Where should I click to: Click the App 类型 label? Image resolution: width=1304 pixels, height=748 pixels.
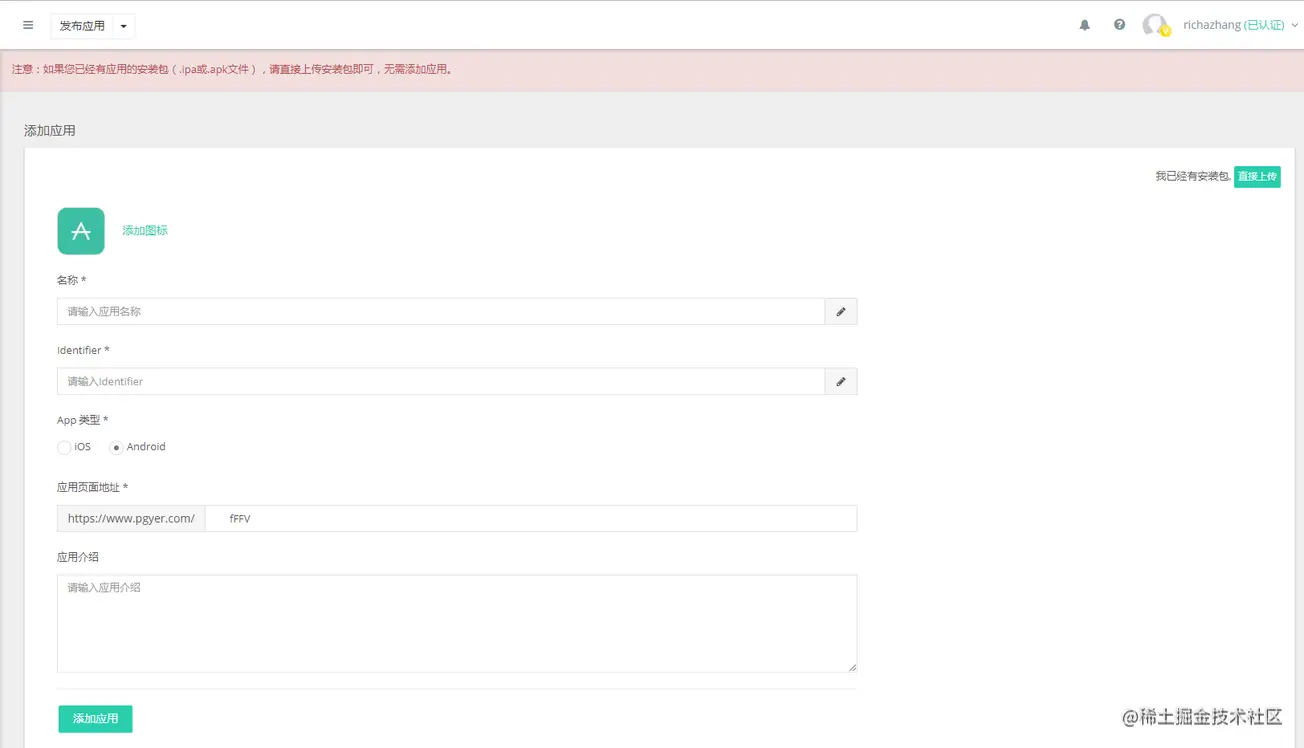[x=82, y=420]
